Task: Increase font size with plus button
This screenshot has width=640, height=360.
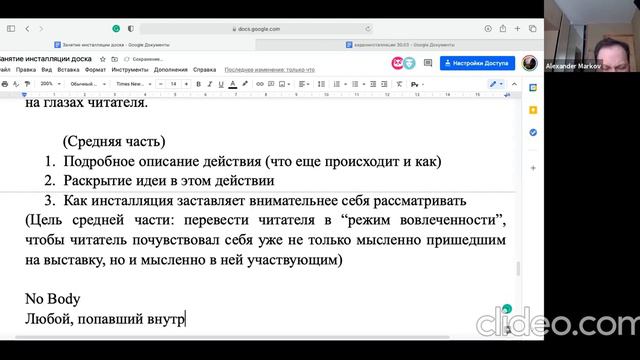Action: (x=186, y=84)
